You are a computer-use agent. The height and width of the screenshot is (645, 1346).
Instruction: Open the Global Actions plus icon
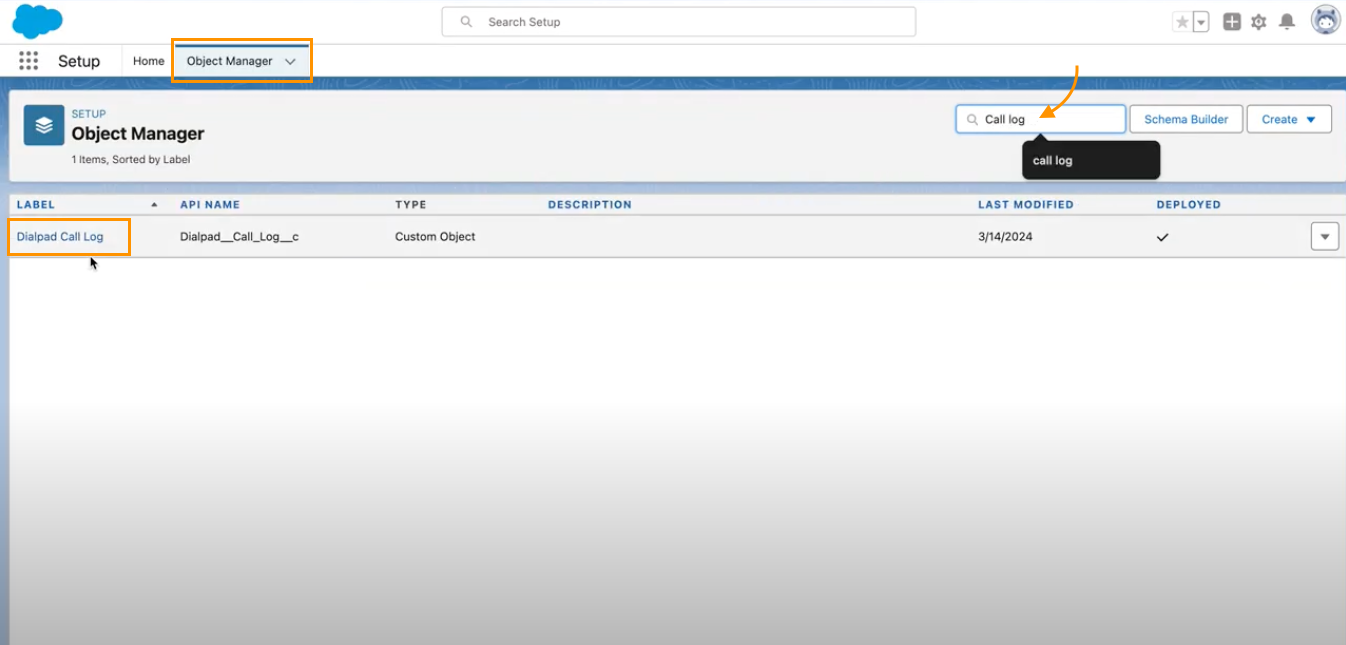[x=1232, y=22]
